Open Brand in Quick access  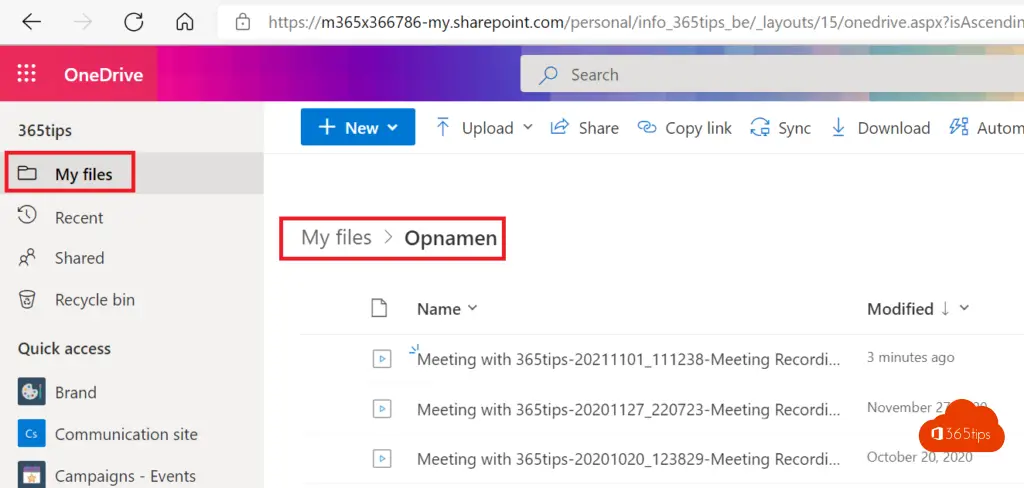tap(75, 392)
